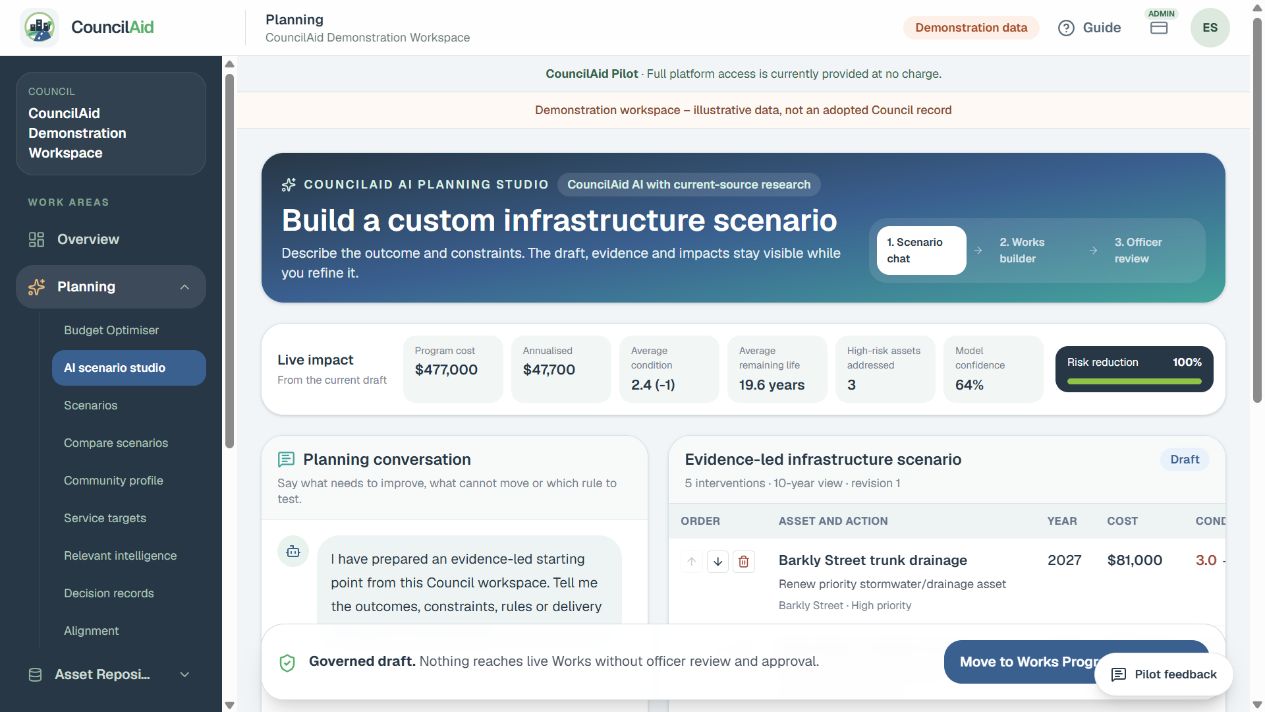This screenshot has height=712, width=1265.
Task: Click the AI Planning Studio sparkle icon
Action: (289, 185)
